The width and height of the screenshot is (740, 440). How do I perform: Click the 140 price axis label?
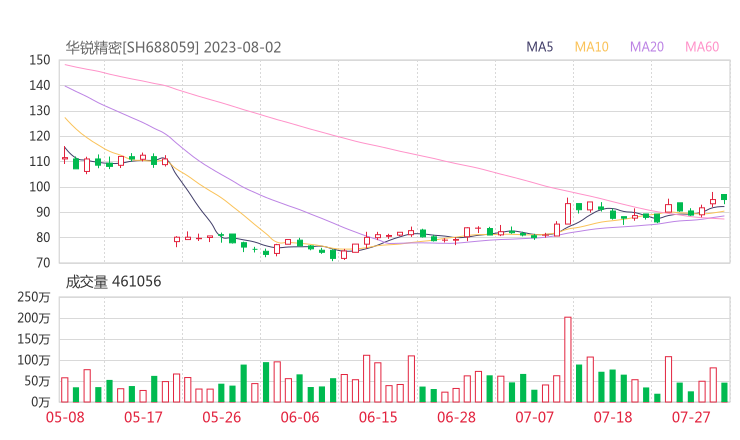pyautogui.click(x=40, y=85)
